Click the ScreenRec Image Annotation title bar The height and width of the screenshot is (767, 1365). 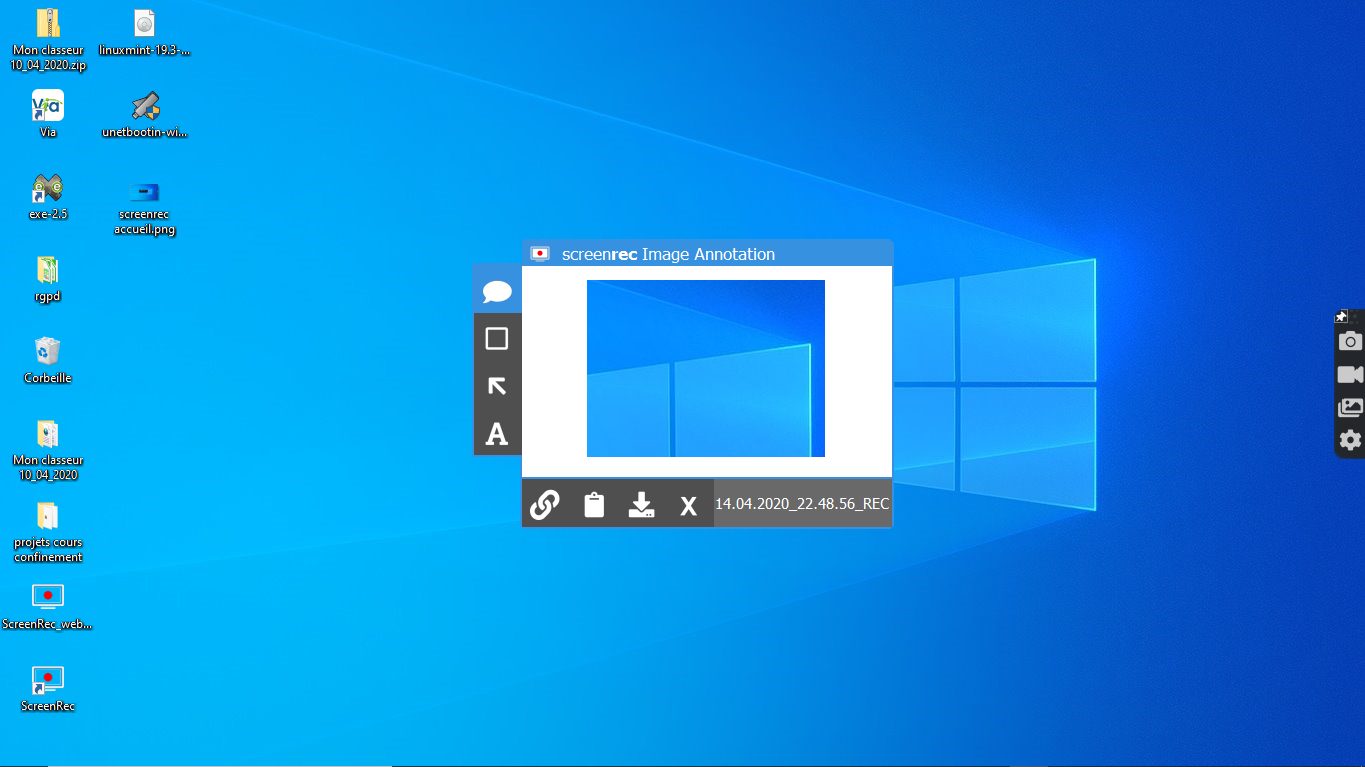pyautogui.click(x=707, y=254)
